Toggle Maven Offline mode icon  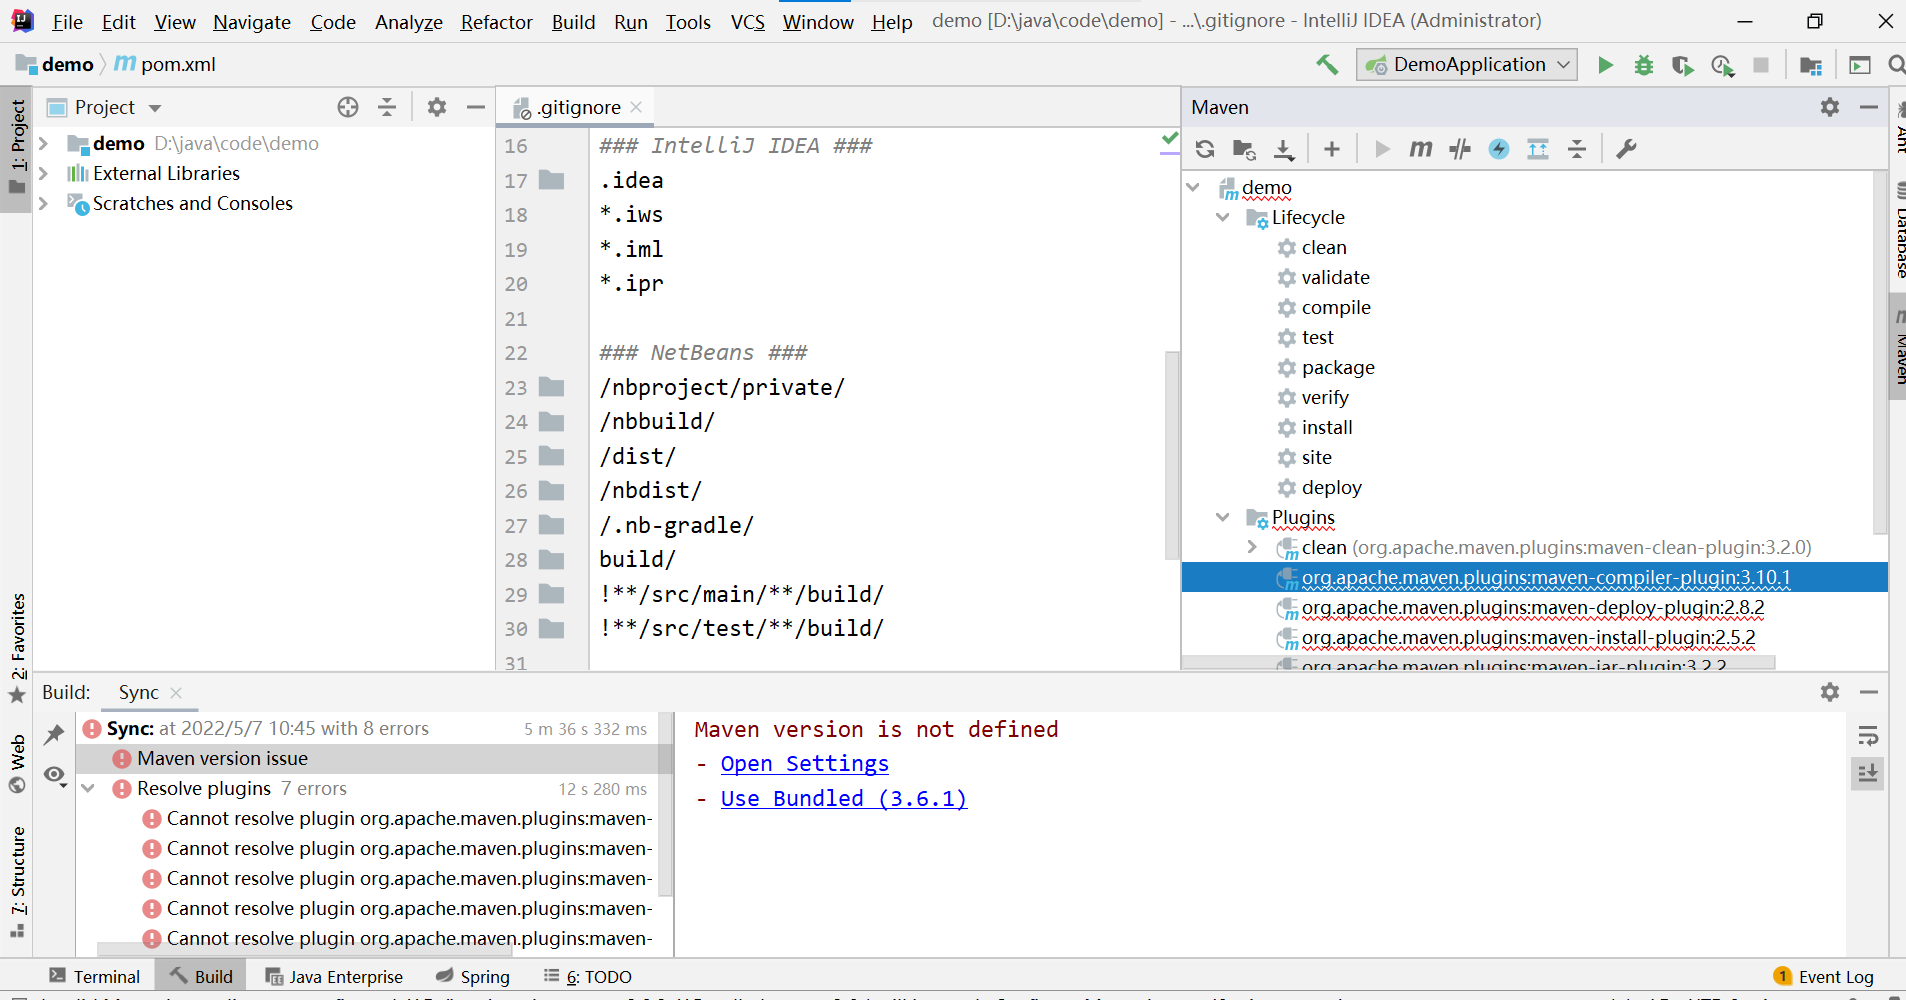(1499, 149)
